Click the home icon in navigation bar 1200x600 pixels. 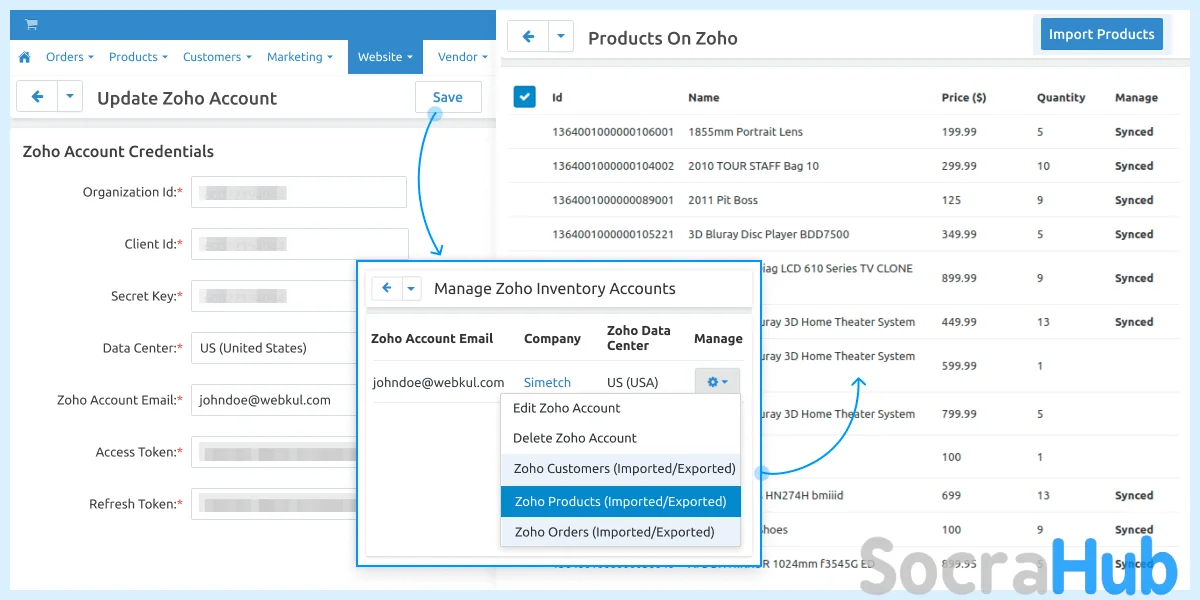pos(25,57)
